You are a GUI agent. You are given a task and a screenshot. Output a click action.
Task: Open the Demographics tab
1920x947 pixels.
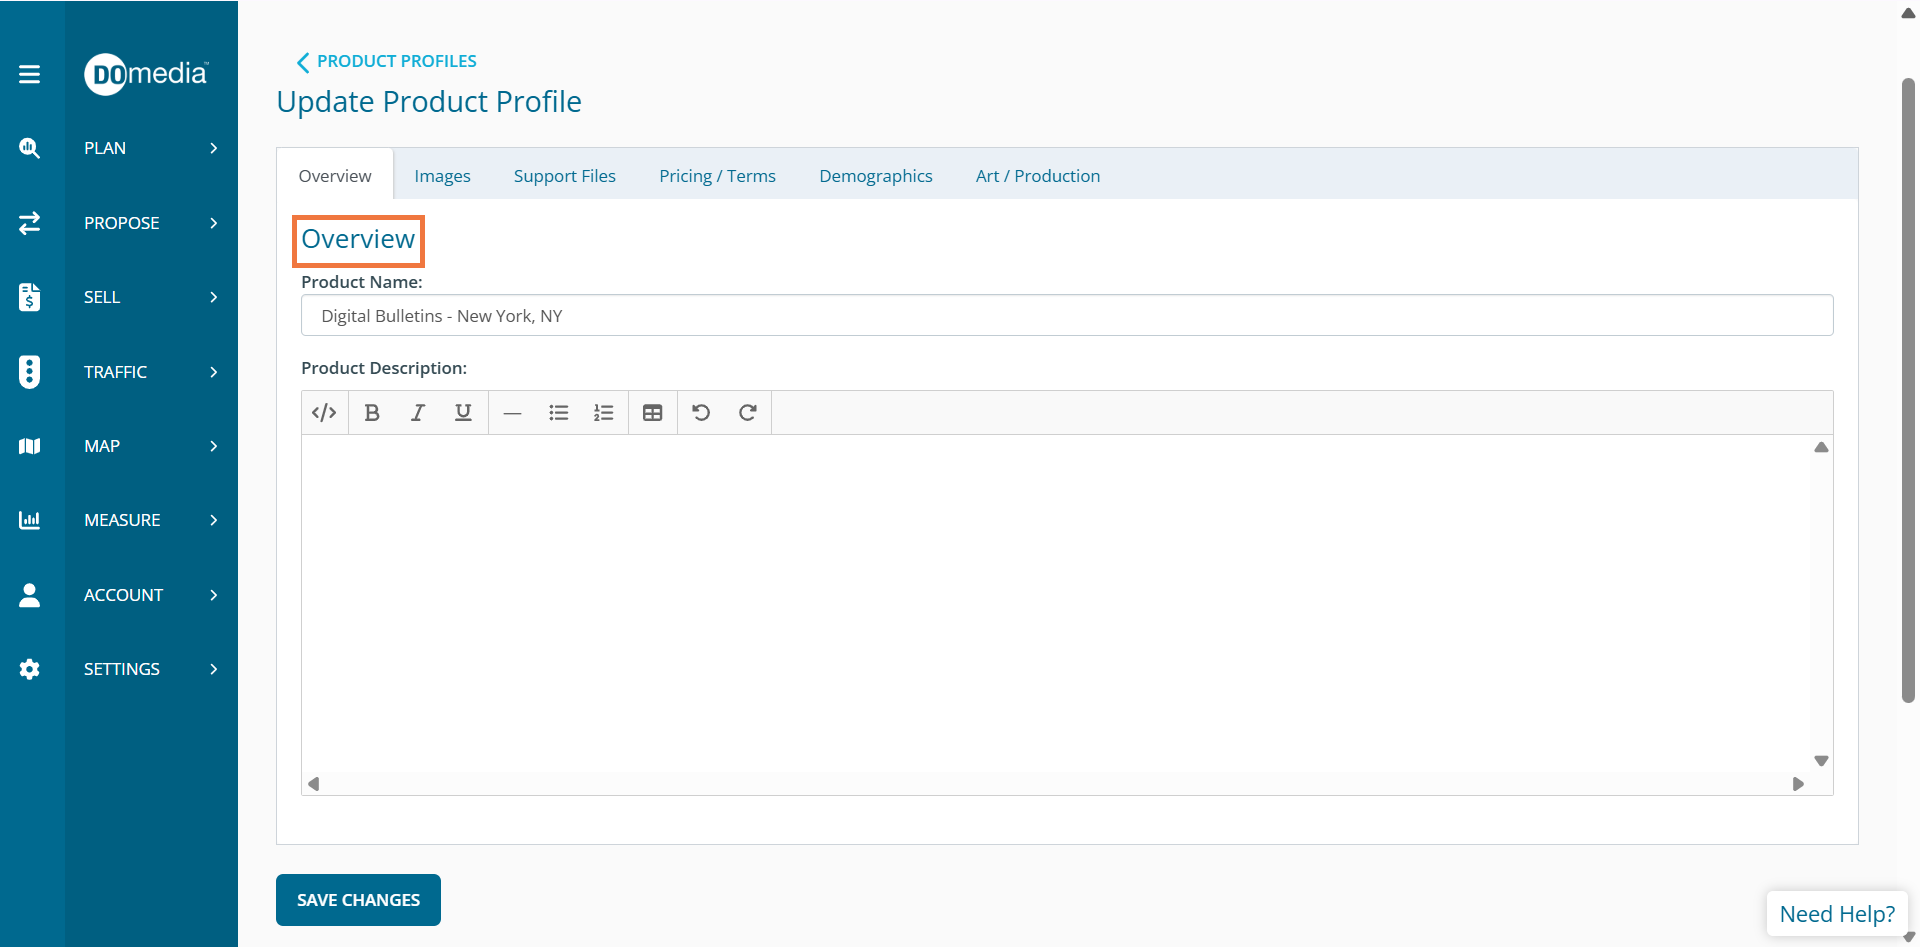875,176
